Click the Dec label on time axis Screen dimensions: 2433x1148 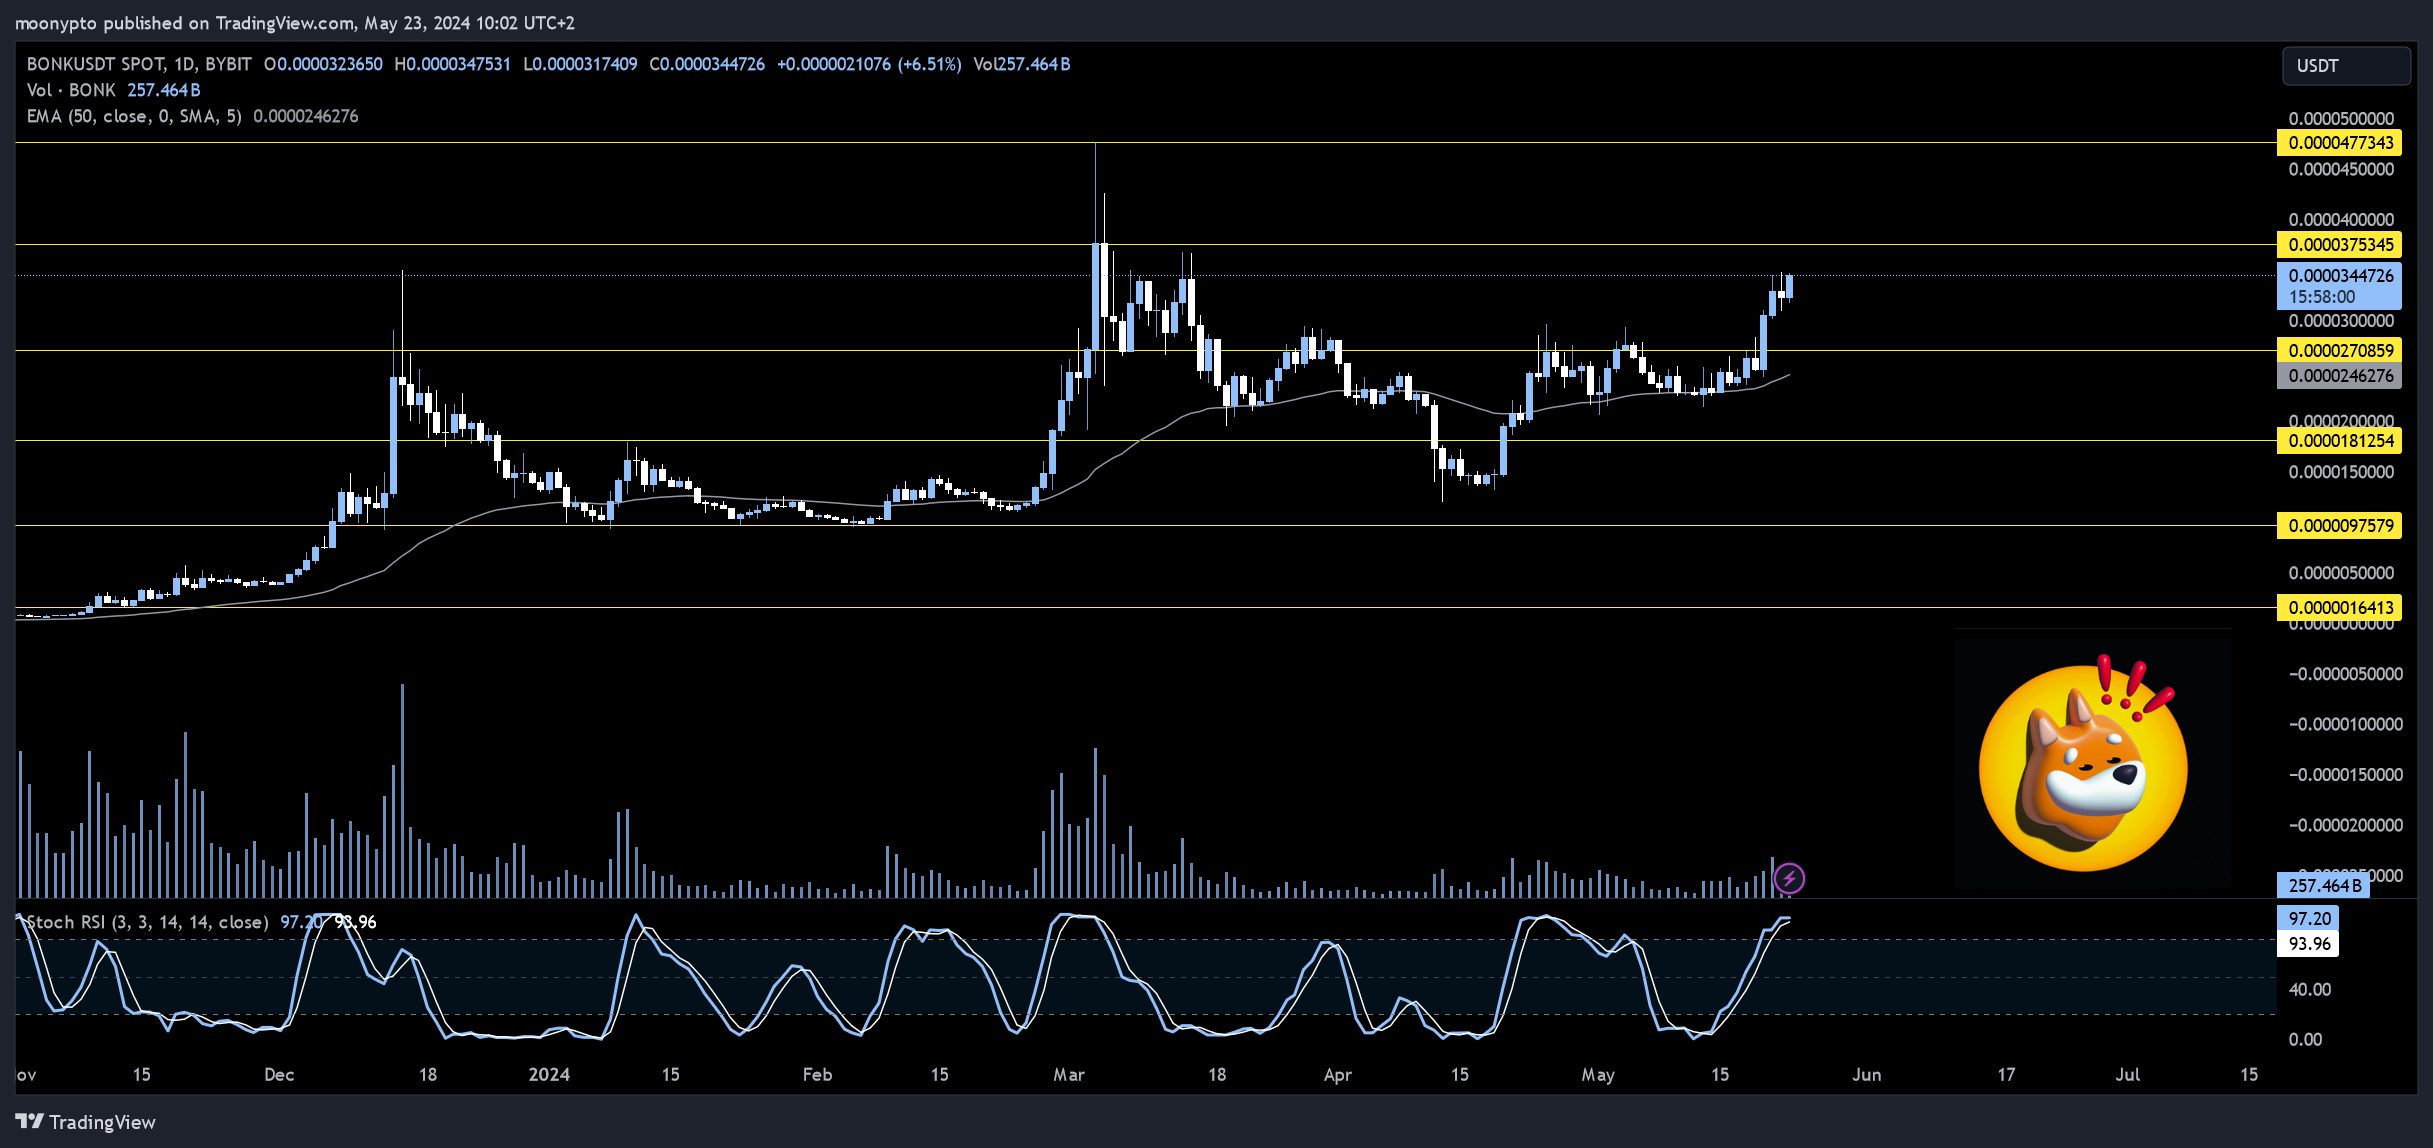[279, 1075]
